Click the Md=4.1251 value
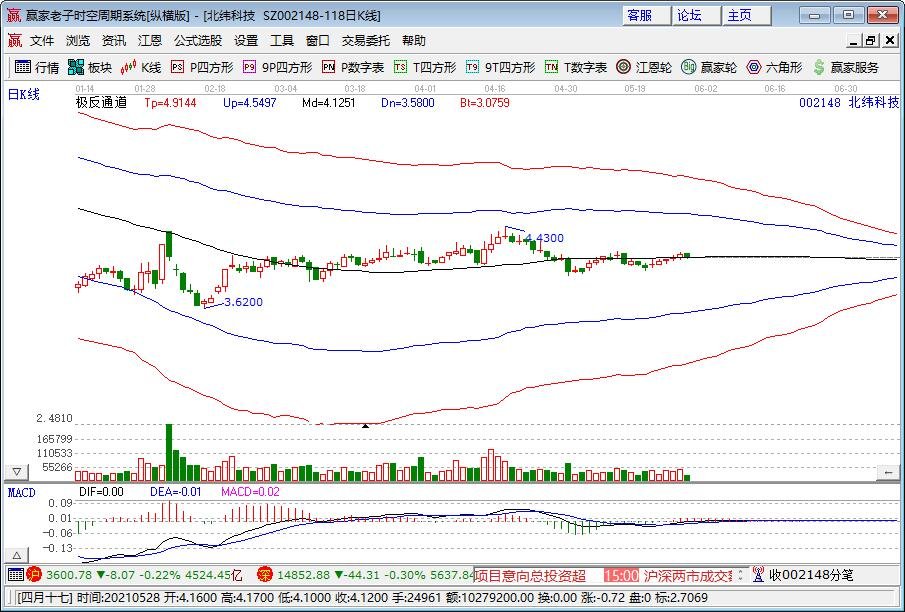Image resolution: width=905 pixels, height=612 pixels. pyautogui.click(x=328, y=103)
